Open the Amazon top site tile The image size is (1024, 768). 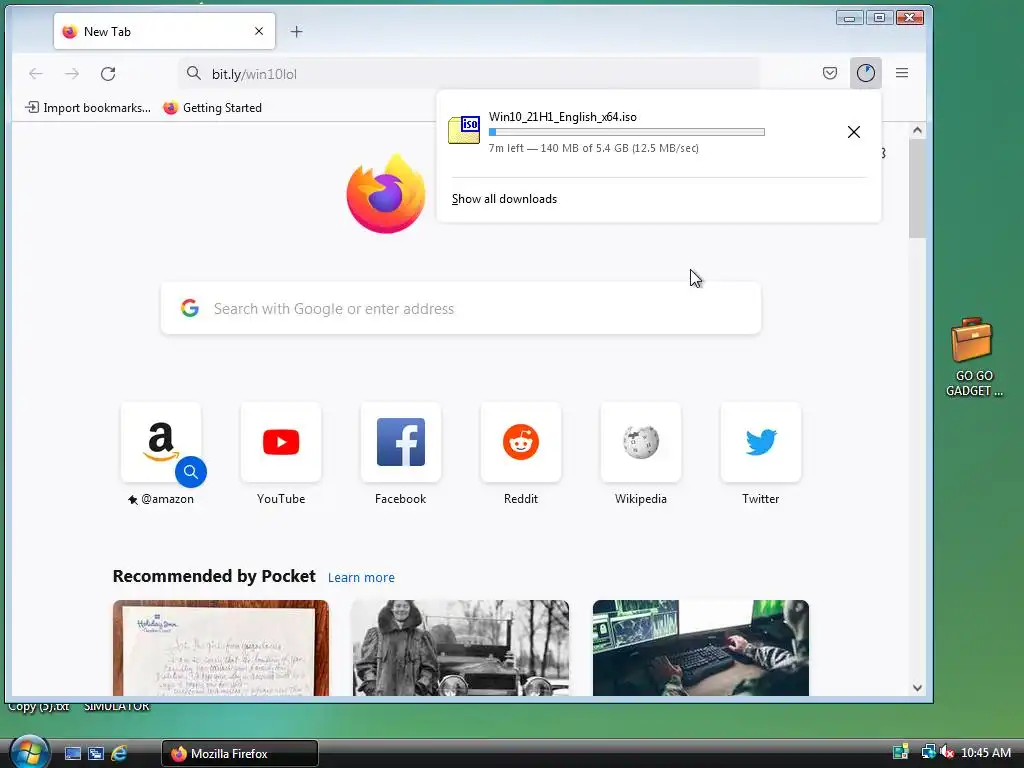click(161, 442)
